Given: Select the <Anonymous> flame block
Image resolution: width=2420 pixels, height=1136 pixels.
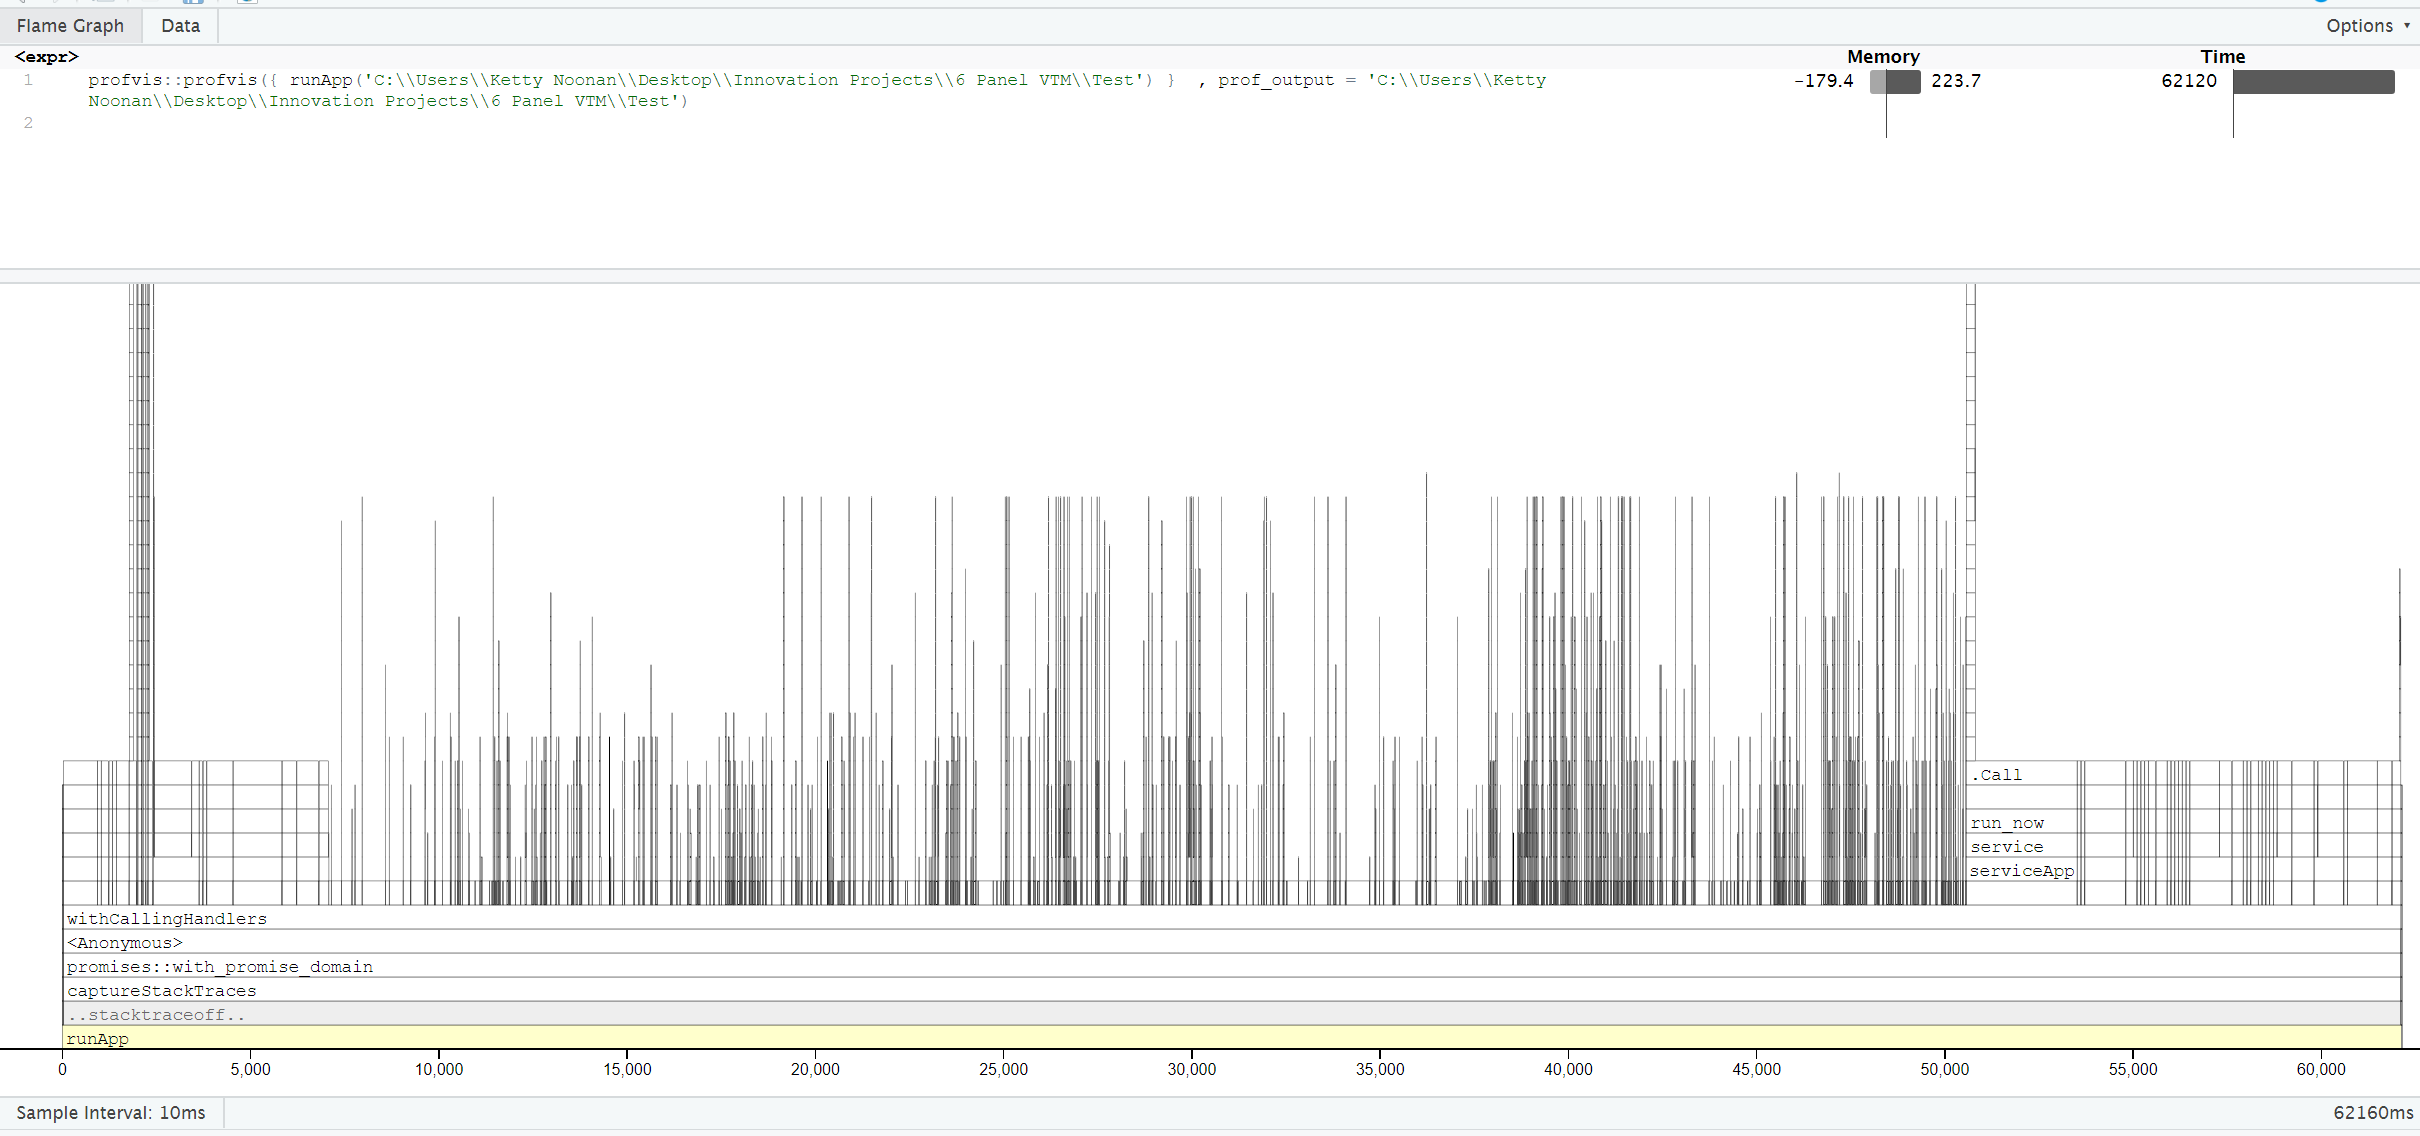Looking at the screenshot, I should [x=1232, y=942].
